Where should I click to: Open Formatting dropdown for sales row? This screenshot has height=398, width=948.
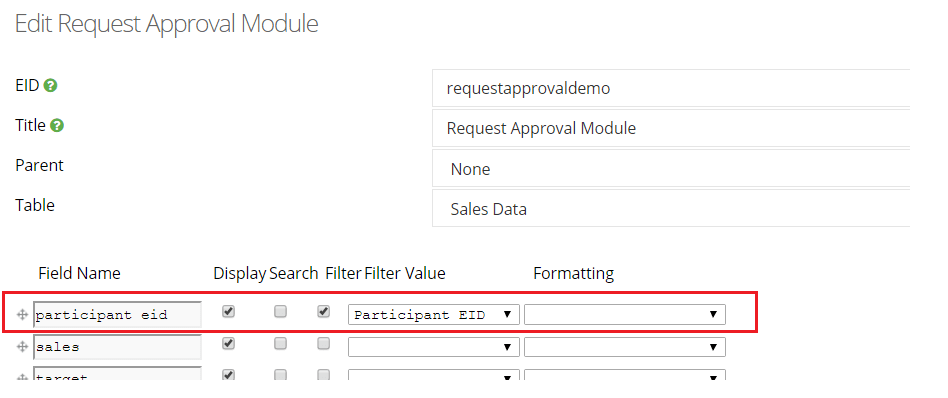click(625, 347)
